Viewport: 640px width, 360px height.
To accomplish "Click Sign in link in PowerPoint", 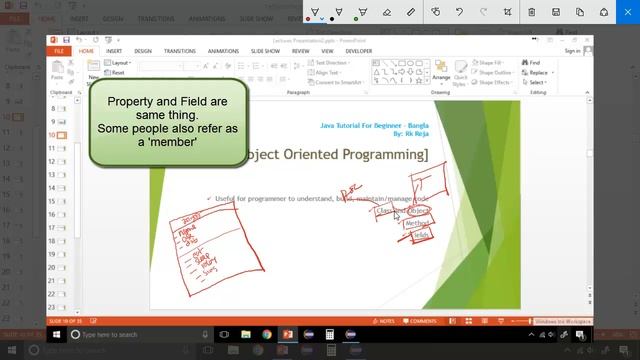I will 572,51.
